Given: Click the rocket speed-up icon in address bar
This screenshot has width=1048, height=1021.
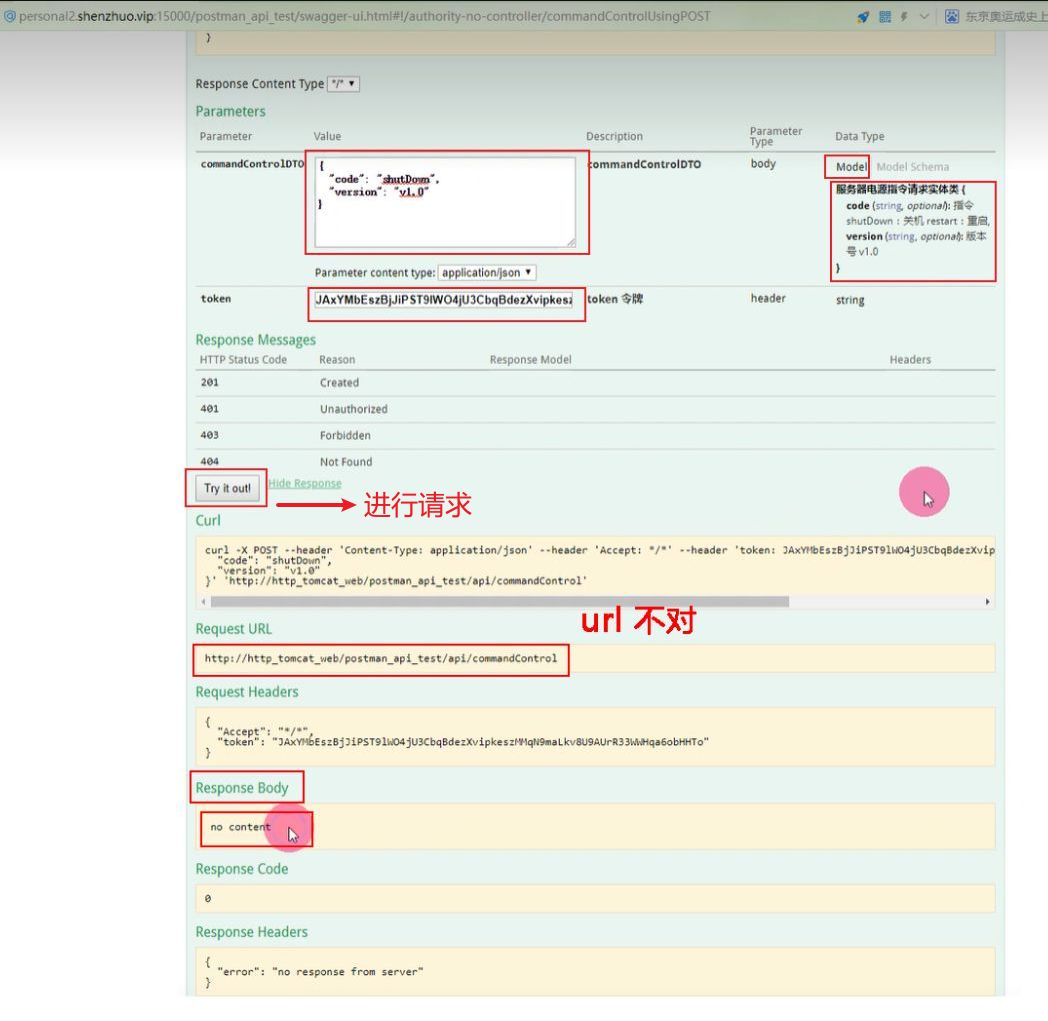Looking at the screenshot, I should [863, 17].
